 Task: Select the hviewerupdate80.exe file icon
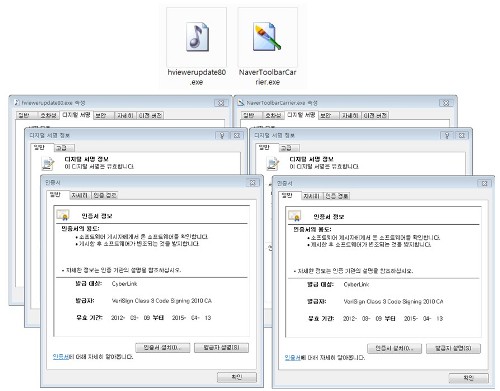[197, 37]
